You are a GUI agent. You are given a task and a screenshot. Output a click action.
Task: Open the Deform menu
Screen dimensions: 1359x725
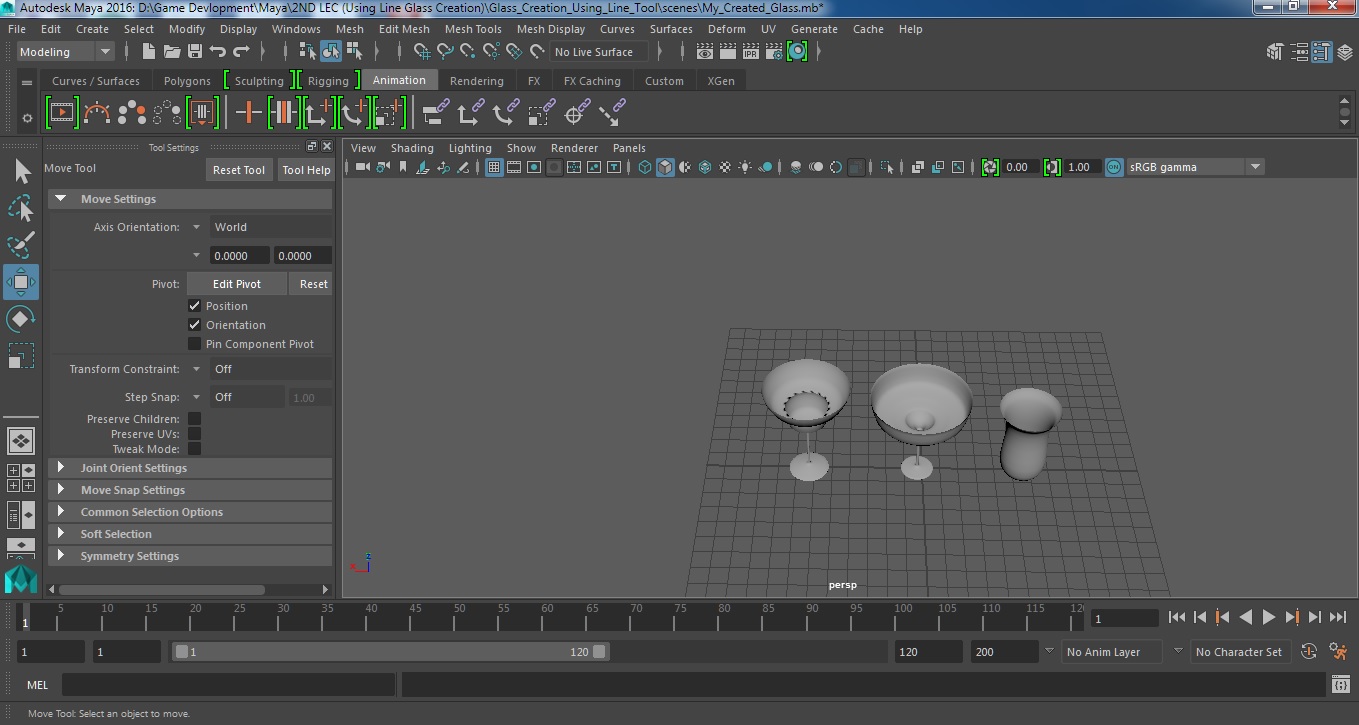pyautogui.click(x=727, y=29)
